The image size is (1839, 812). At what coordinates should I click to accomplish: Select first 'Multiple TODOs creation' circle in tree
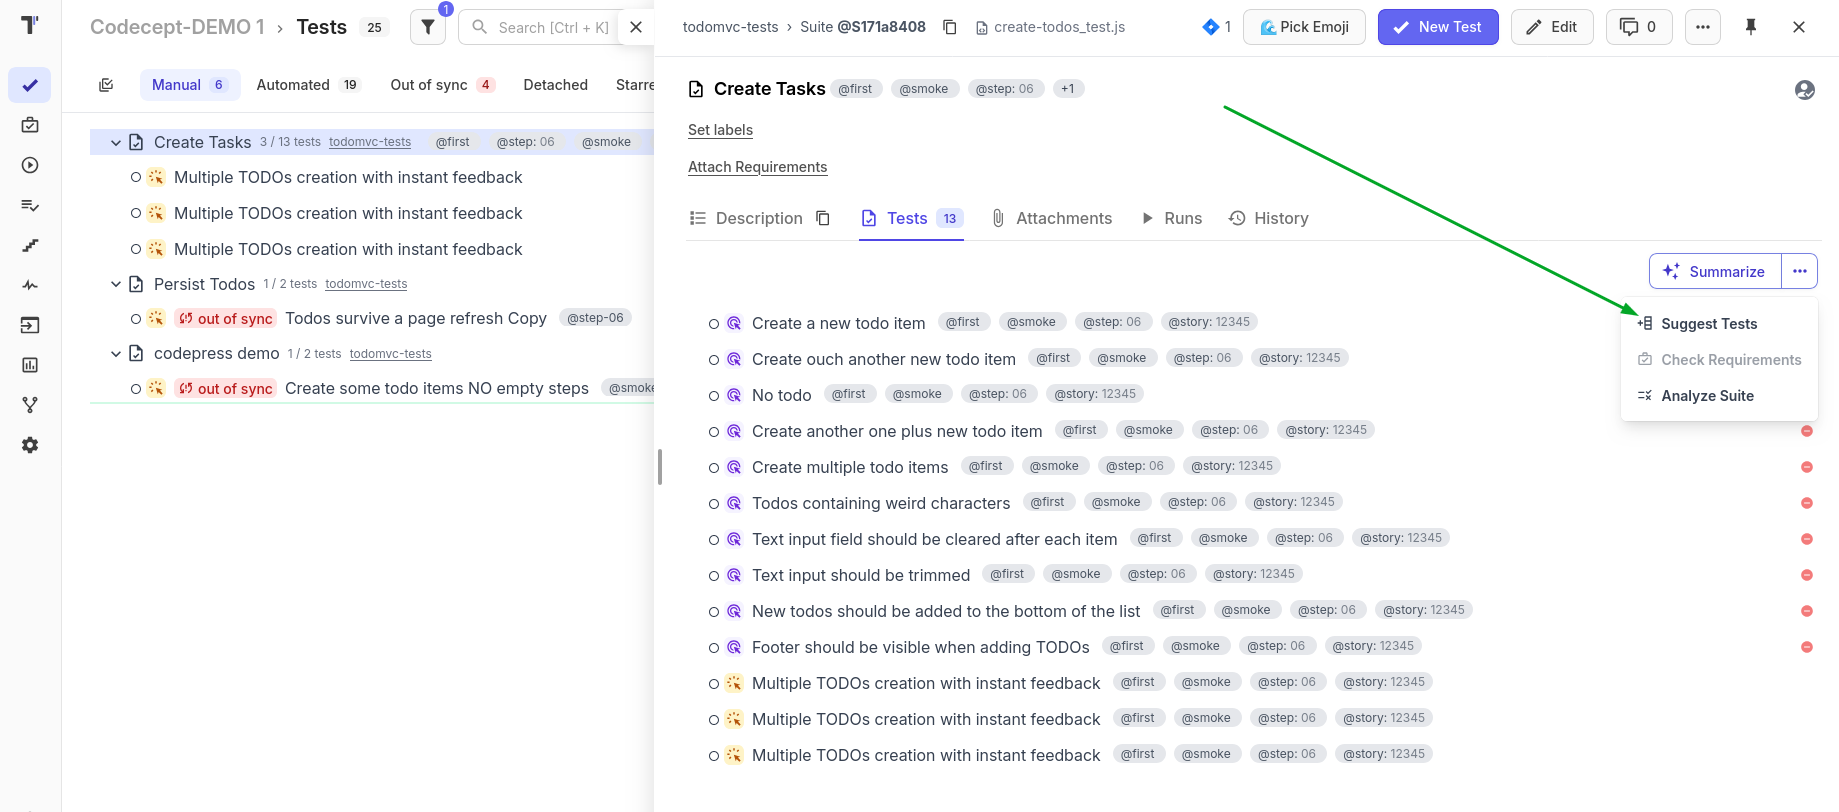tap(136, 177)
